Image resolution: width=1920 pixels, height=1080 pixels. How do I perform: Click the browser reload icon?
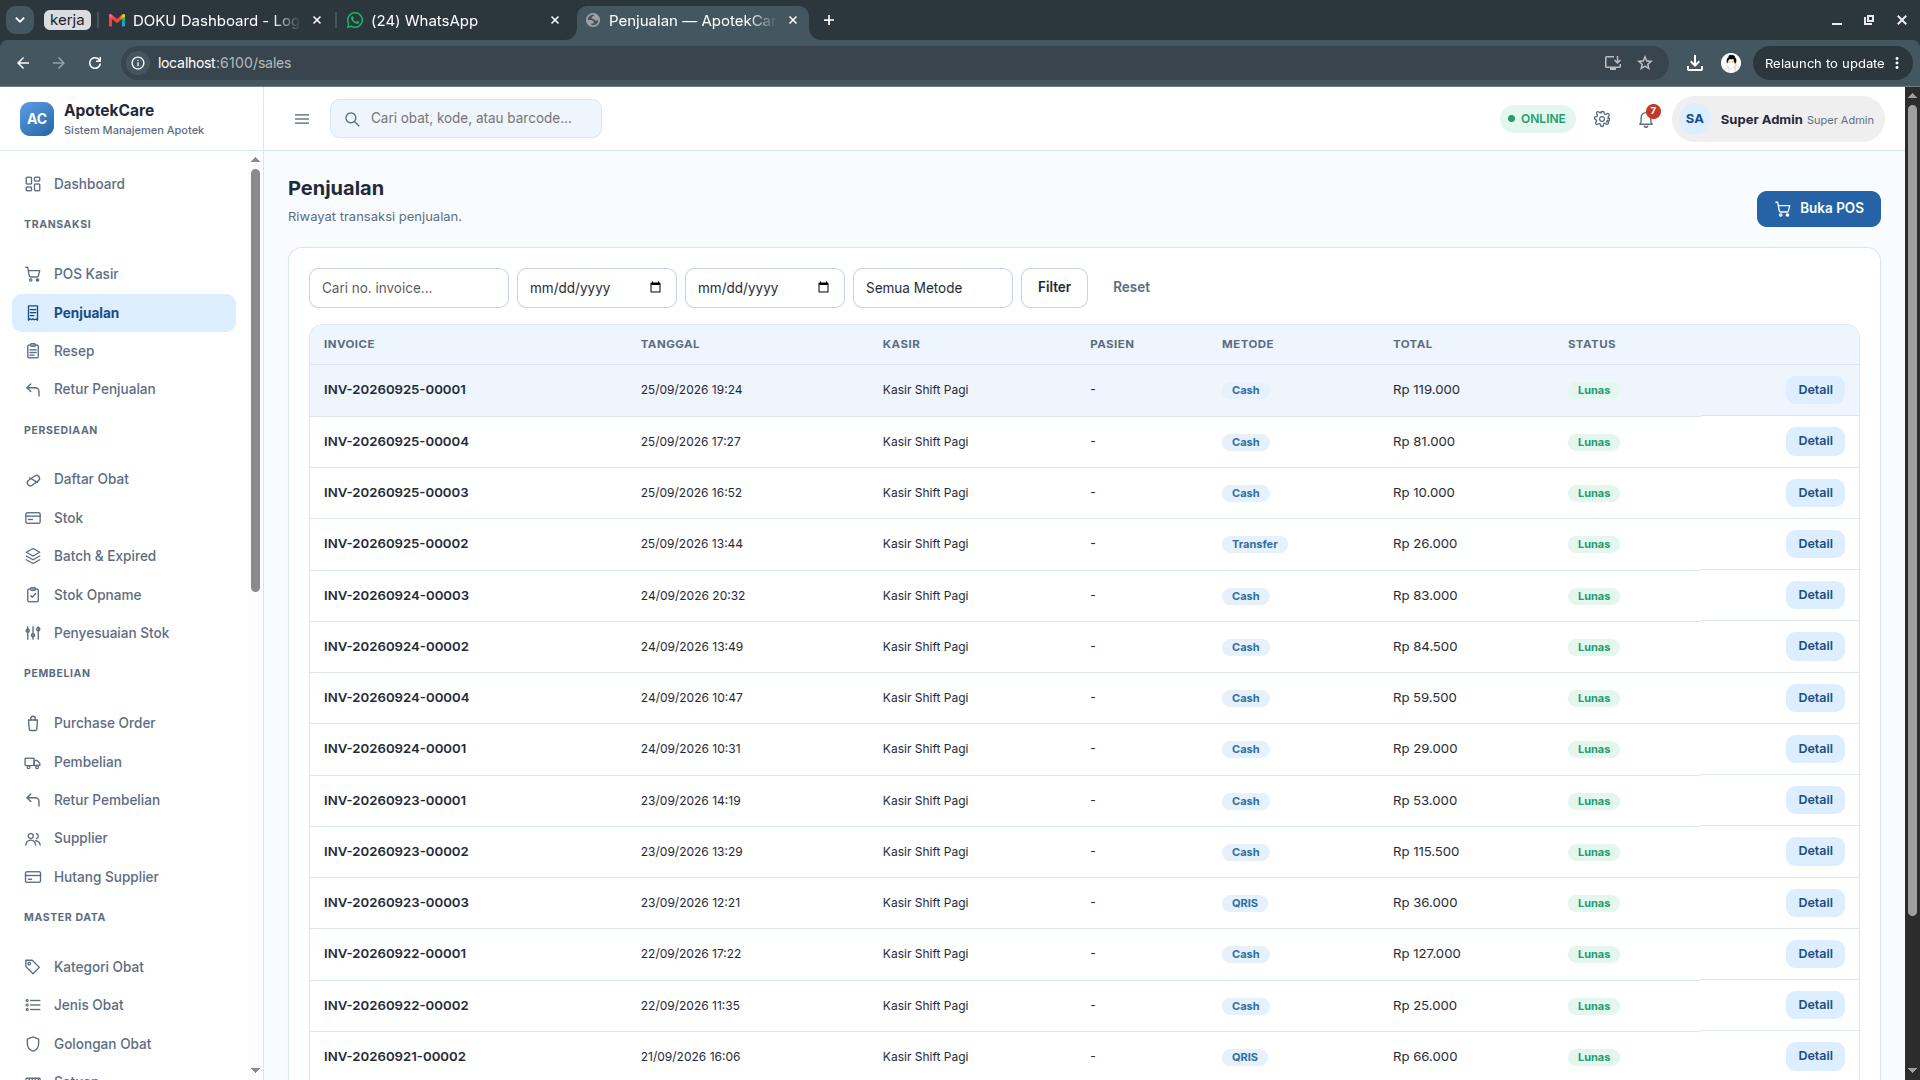95,63
